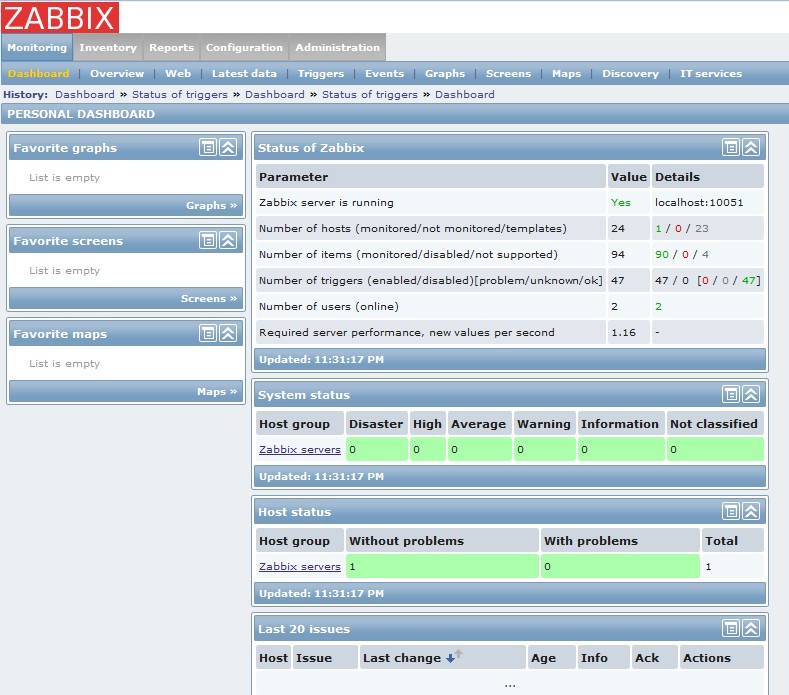Open the Maps submenu item
Image resolution: width=789 pixels, height=695 pixels.
[566, 73]
